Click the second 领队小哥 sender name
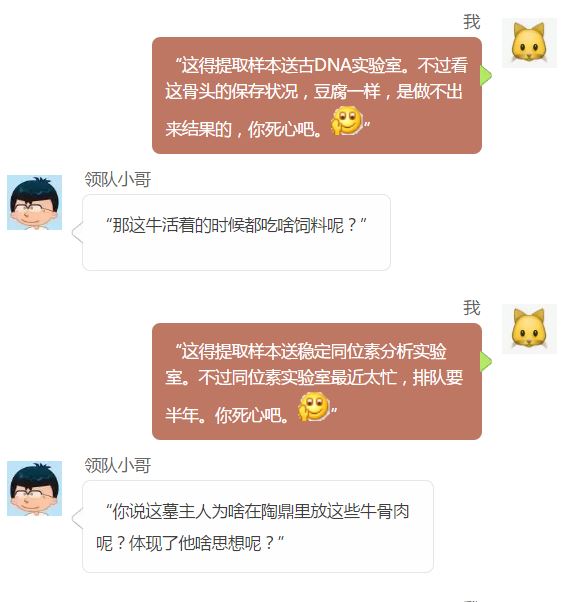The image size is (563, 602). pyautogui.click(x=118, y=465)
